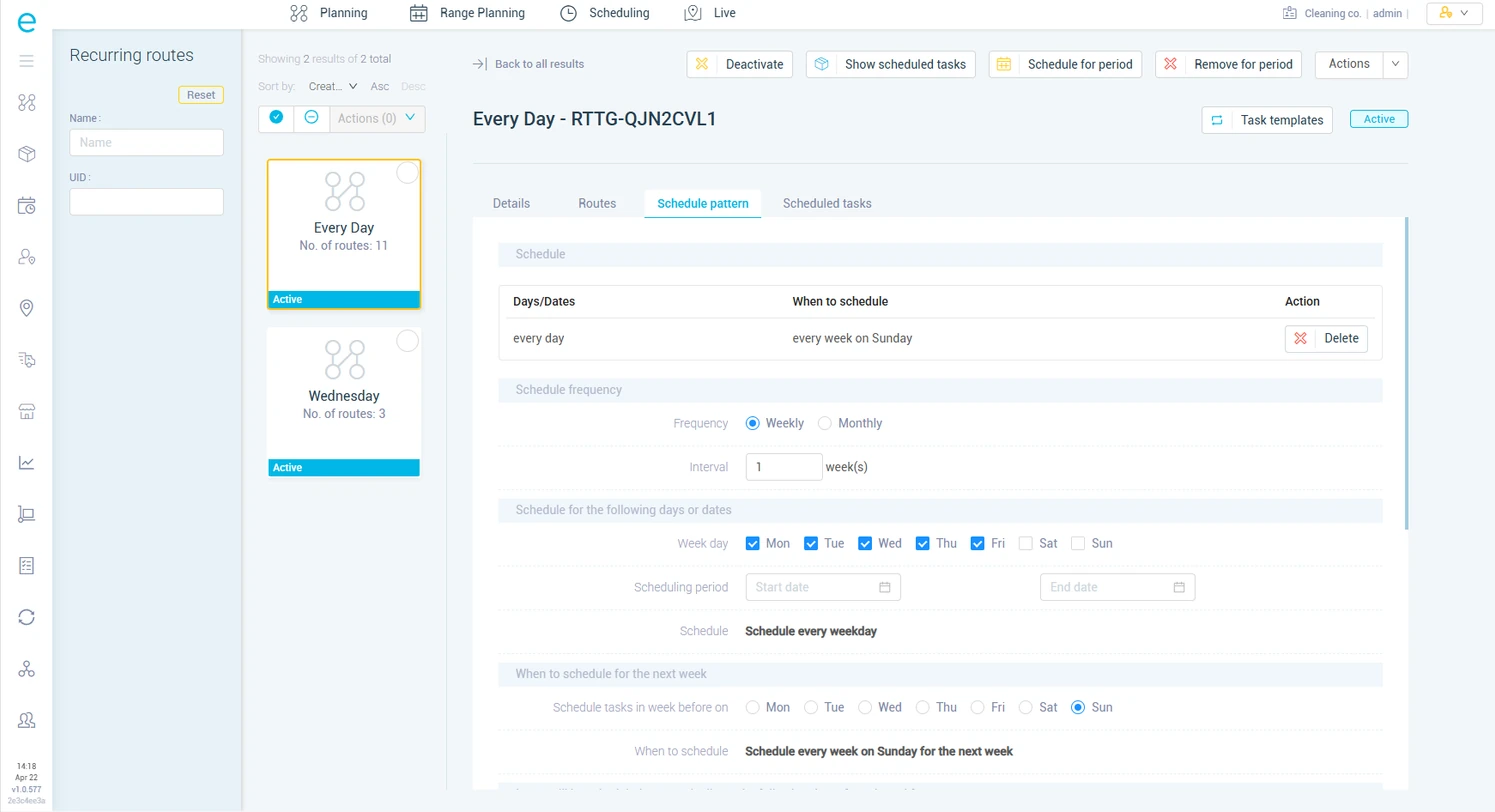This screenshot has width=1495, height=812.
Task: Click Schedule for period button
Action: [1065, 64]
